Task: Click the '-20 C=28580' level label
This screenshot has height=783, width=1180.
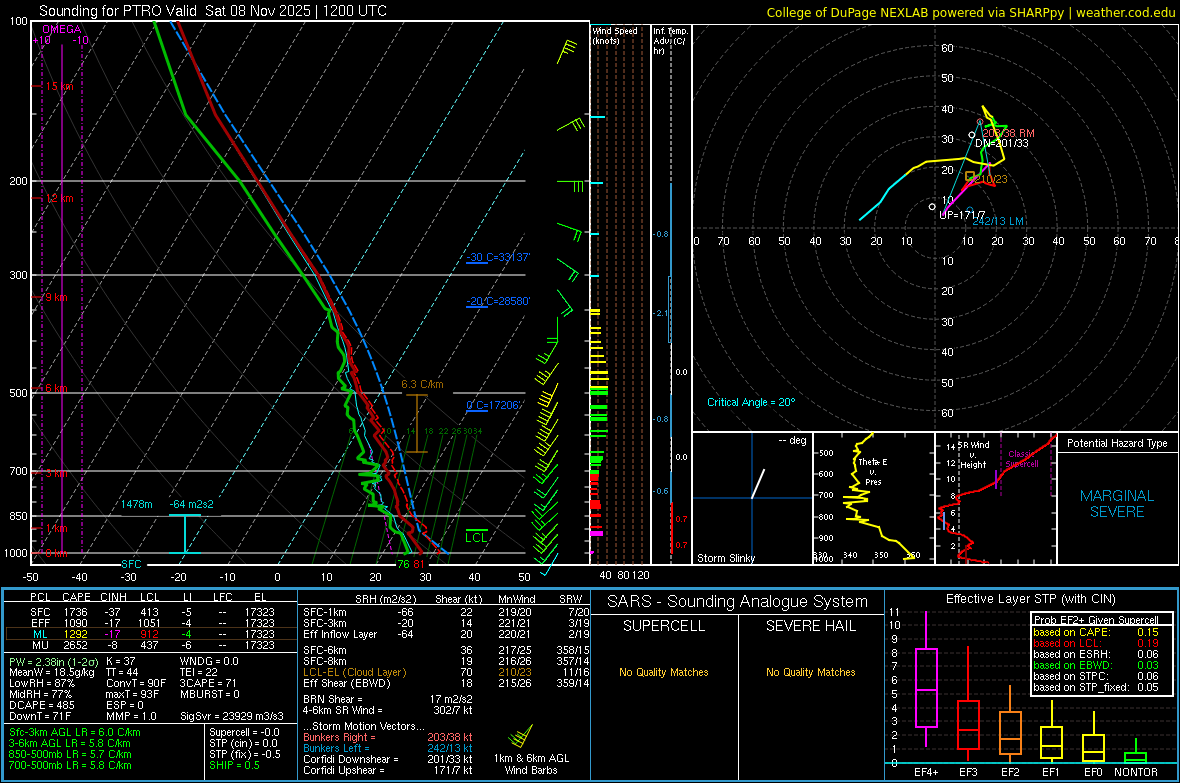Action: click(x=498, y=301)
